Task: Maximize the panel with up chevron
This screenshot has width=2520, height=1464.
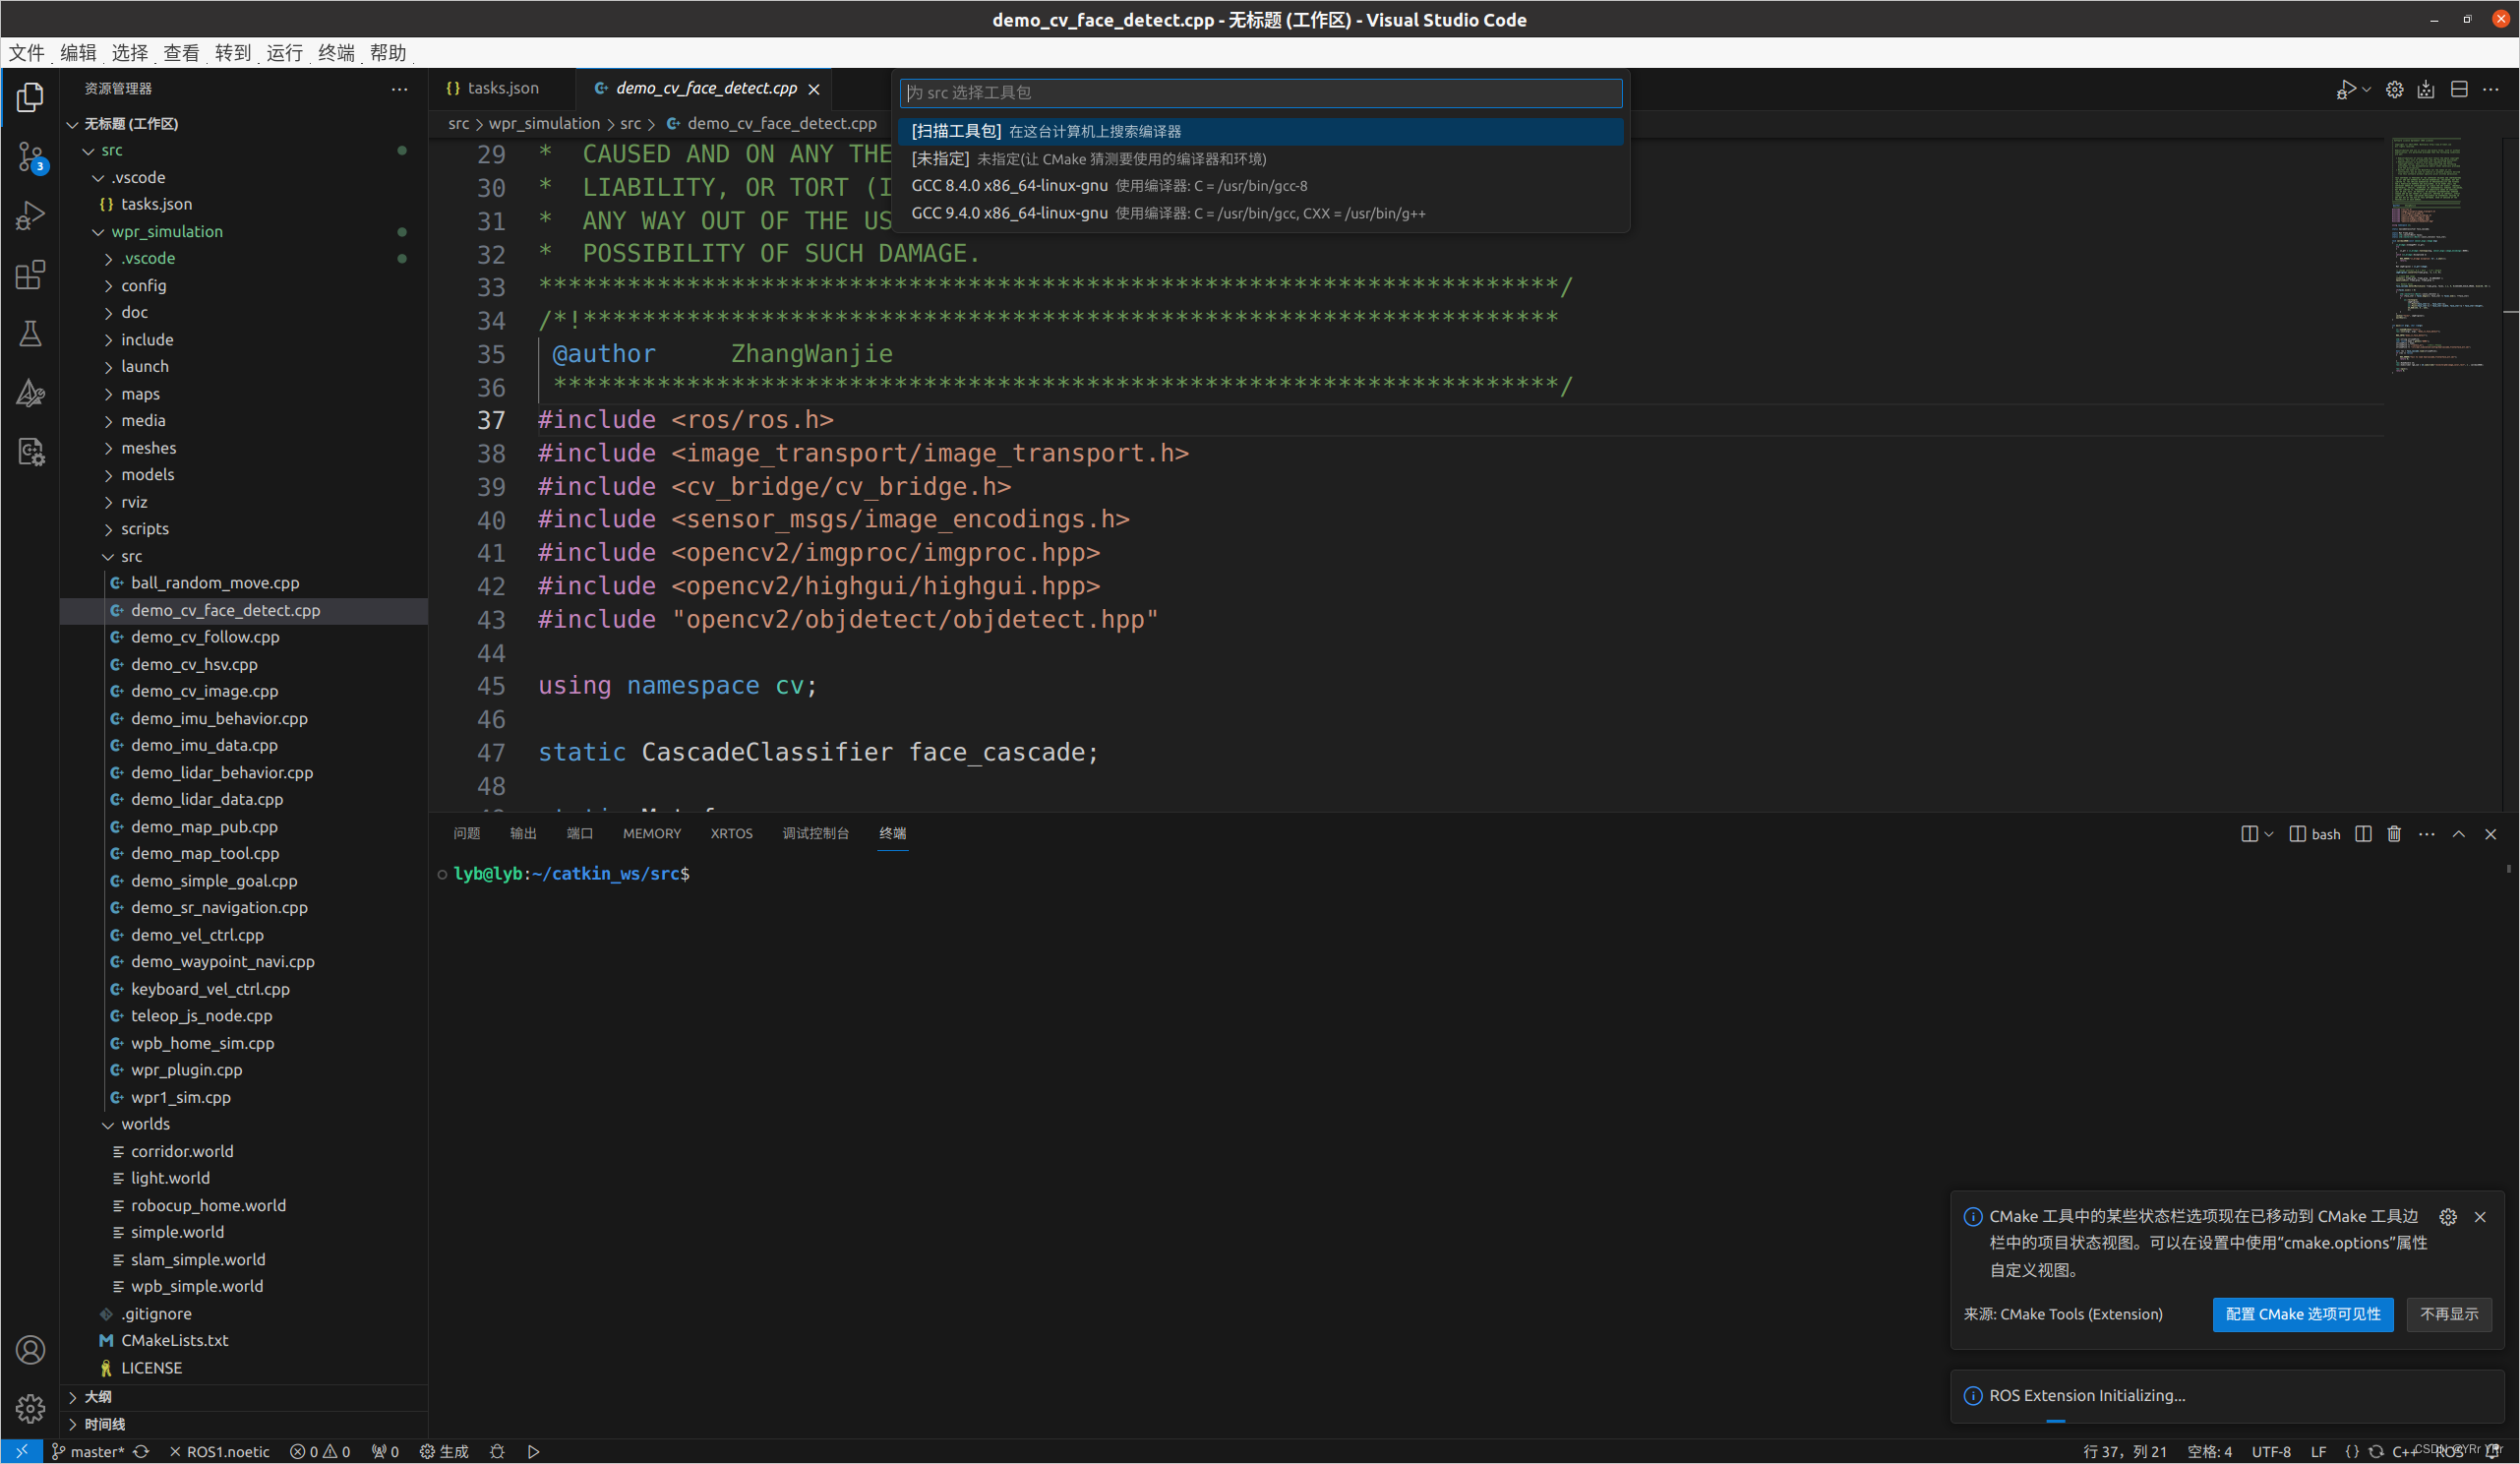Action: coord(2458,833)
